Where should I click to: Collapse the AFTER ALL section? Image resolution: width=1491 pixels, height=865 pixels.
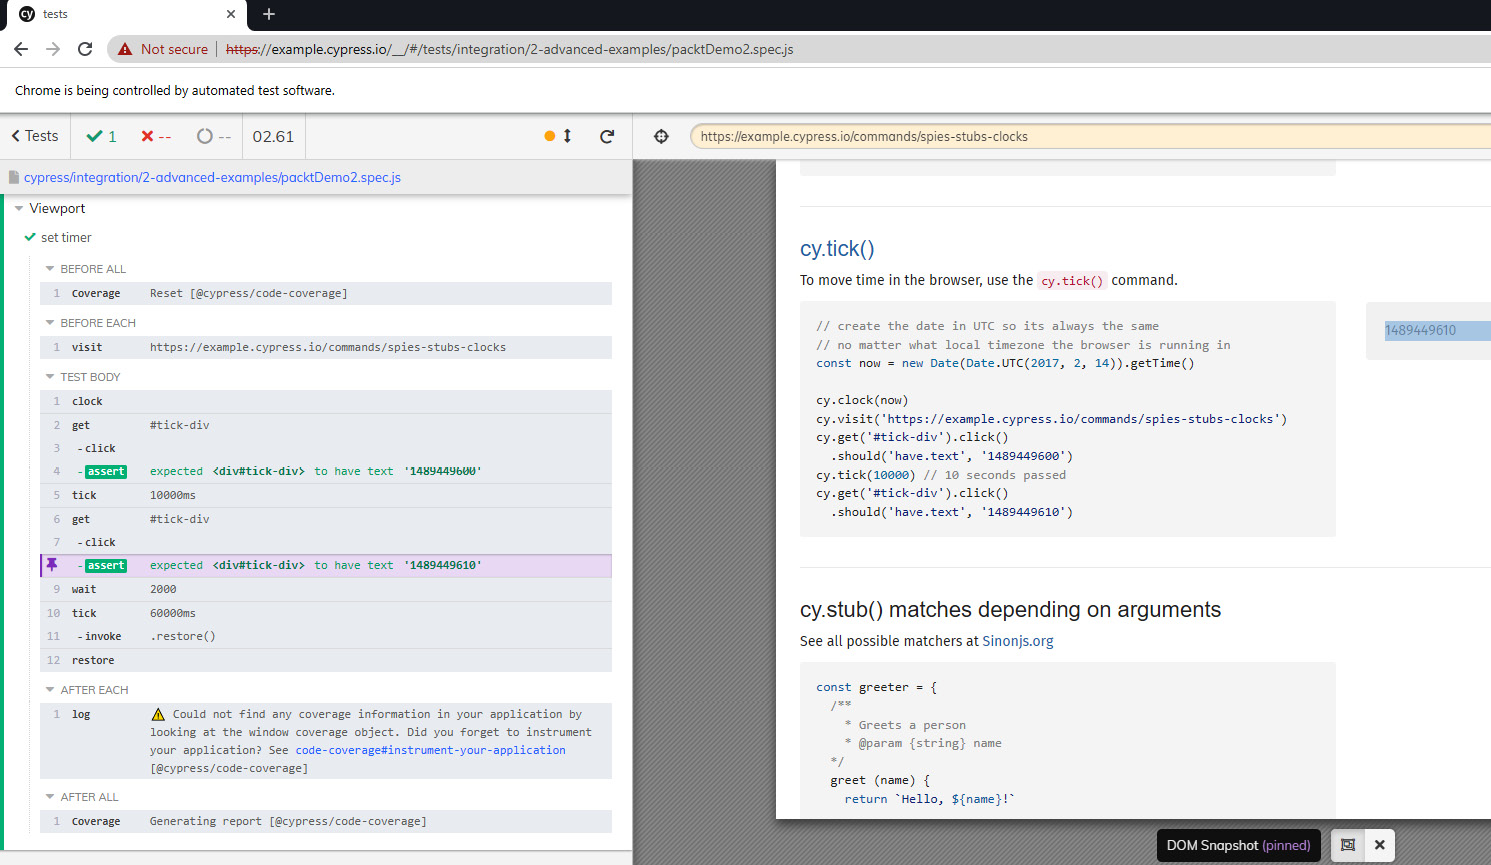[x=50, y=797]
